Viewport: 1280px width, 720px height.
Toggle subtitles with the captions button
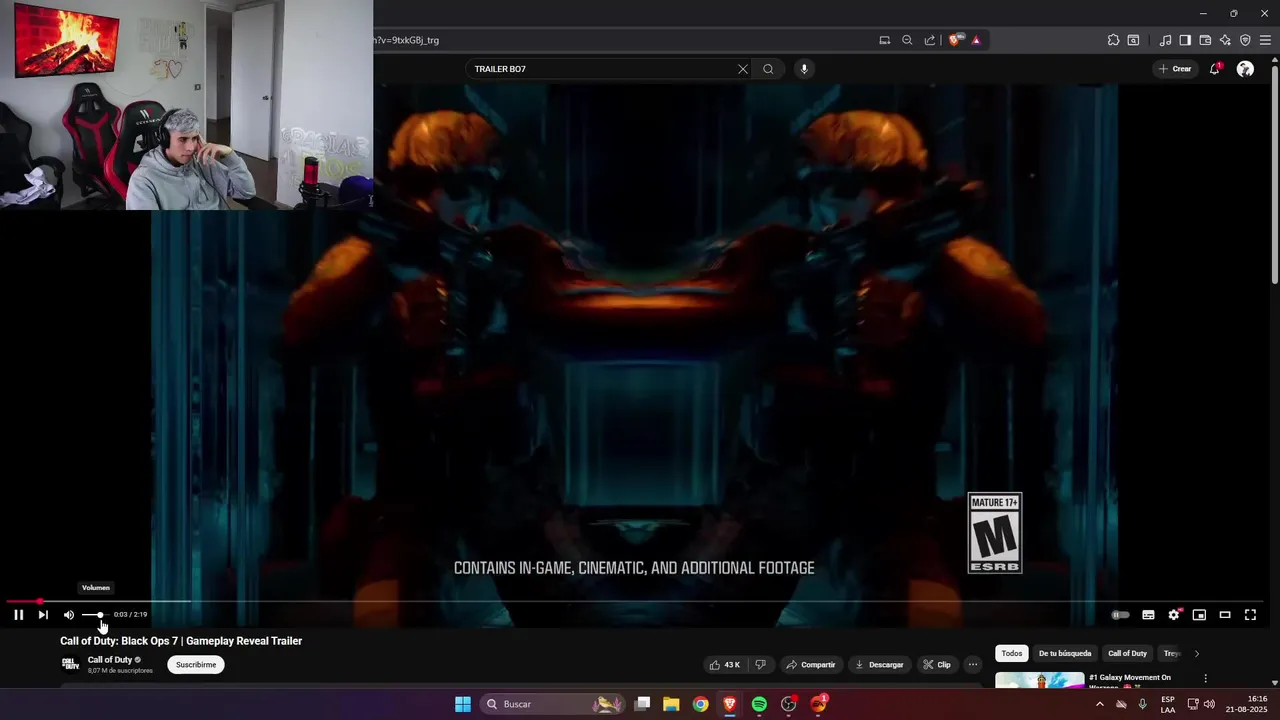(x=1148, y=615)
